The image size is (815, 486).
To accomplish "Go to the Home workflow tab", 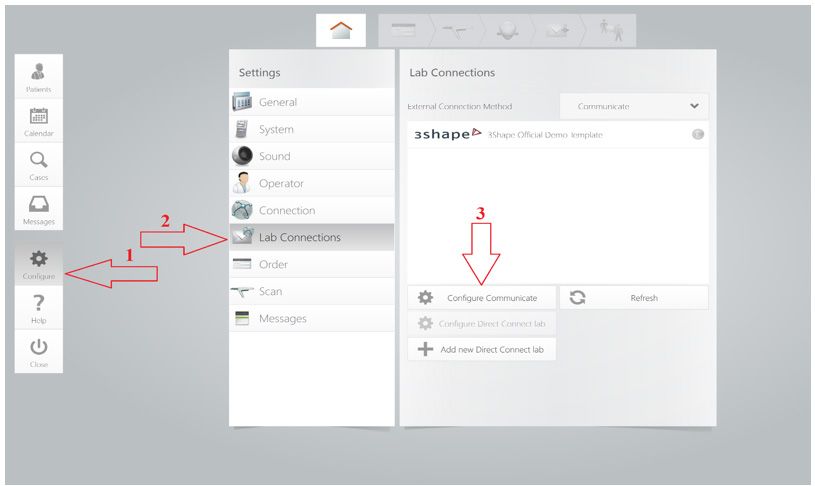I will tap(341, 31).
